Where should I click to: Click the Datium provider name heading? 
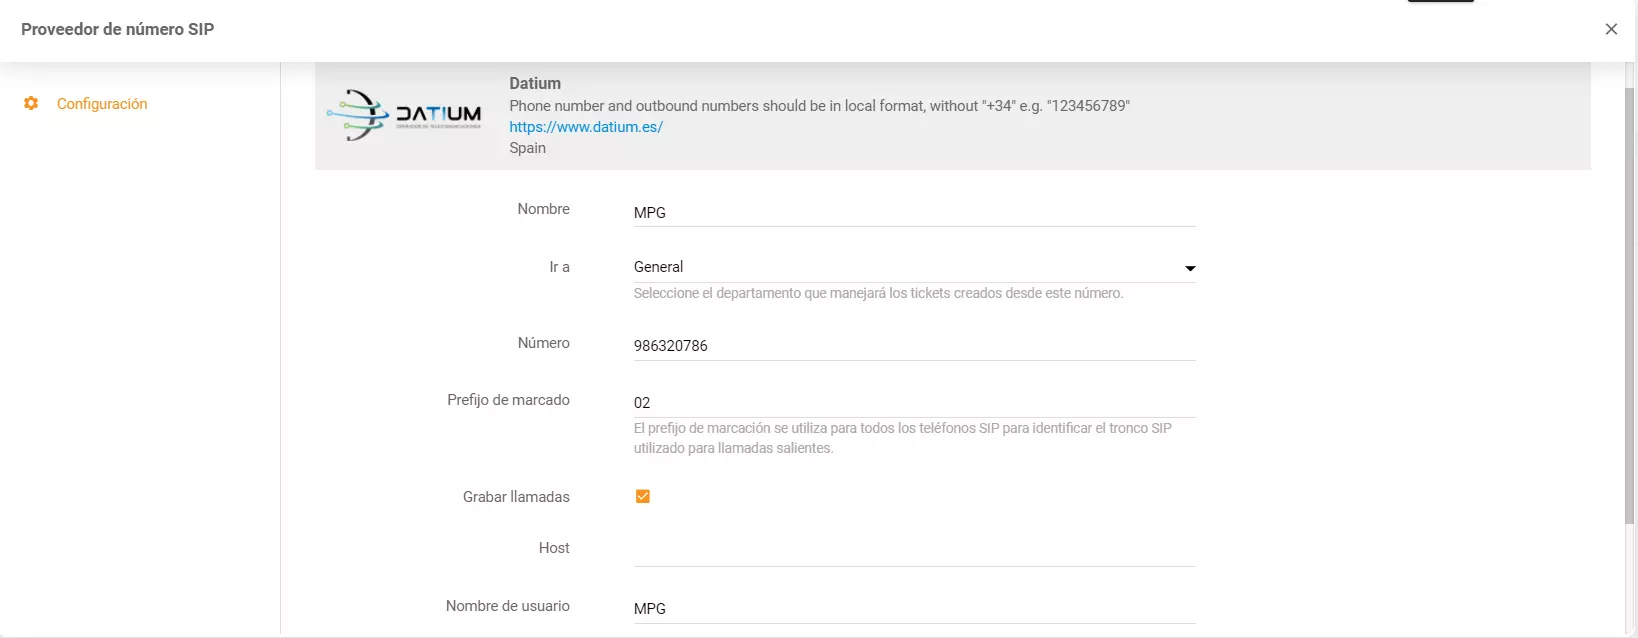535,84
